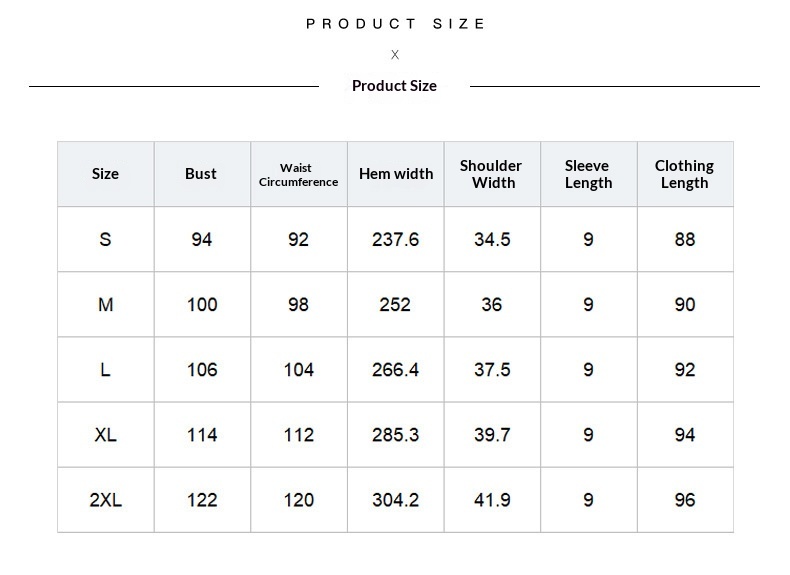The width and height of the screenshot is (790, 575).
Task: Select the Waist Circumference column header
Action: click(x=299, y=174)
